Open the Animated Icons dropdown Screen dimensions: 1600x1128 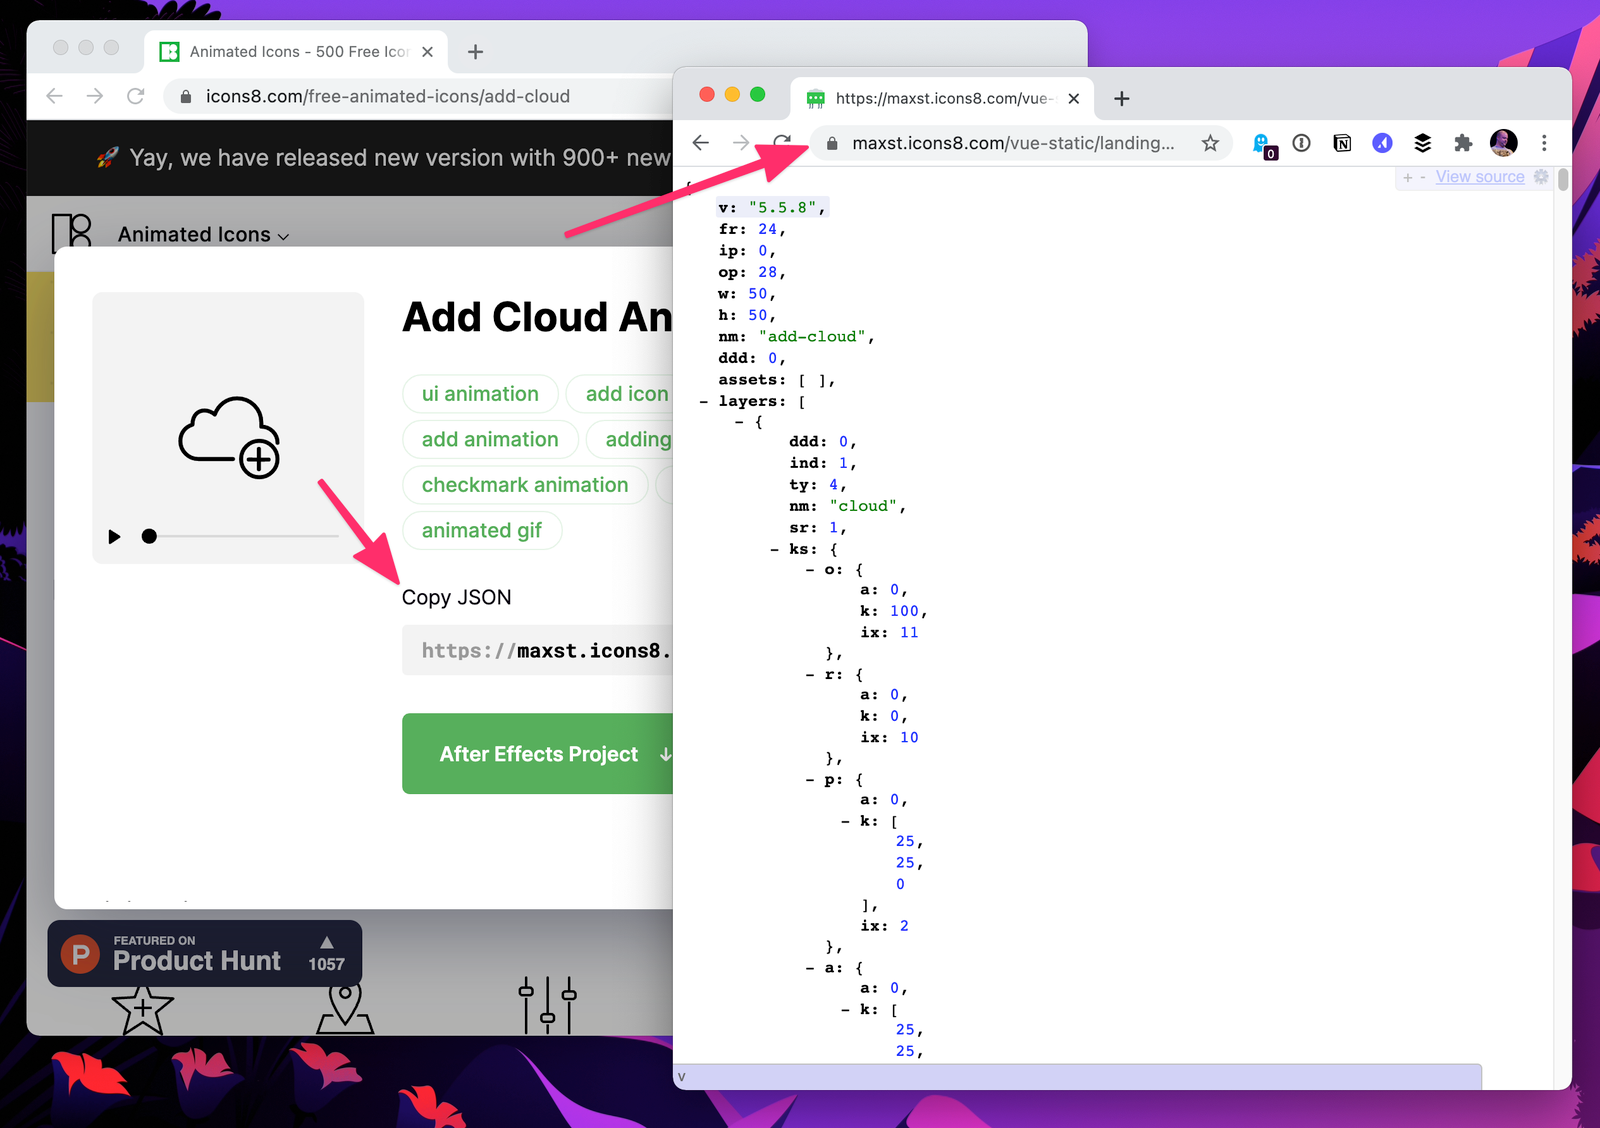(204, 234)
